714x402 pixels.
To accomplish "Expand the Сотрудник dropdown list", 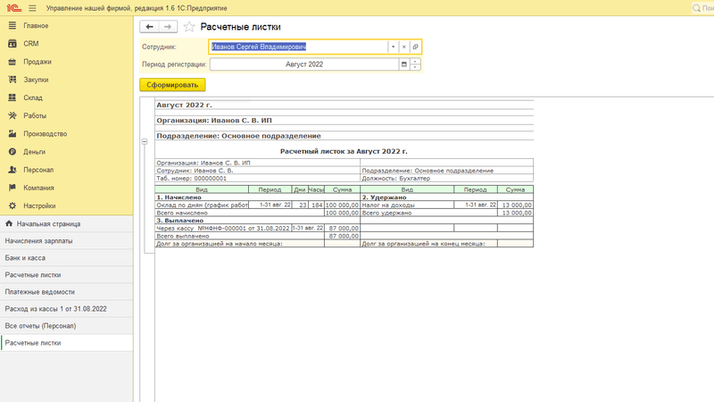I will click(393, 47).
